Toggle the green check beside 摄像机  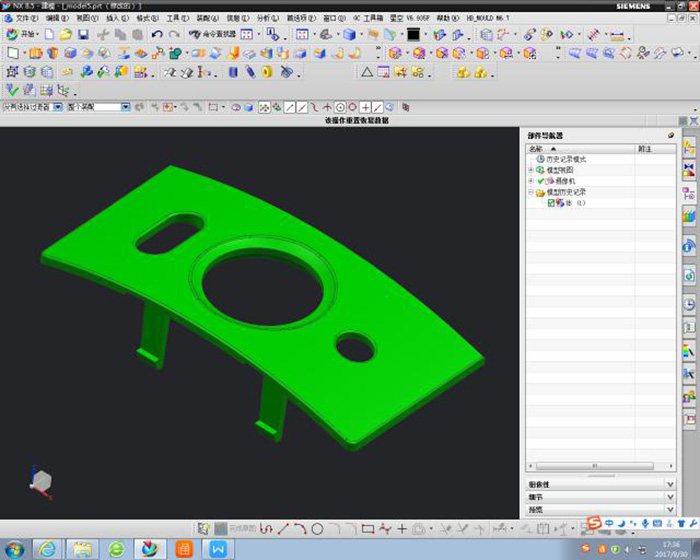pyautogui.click(x=540, y=181)
